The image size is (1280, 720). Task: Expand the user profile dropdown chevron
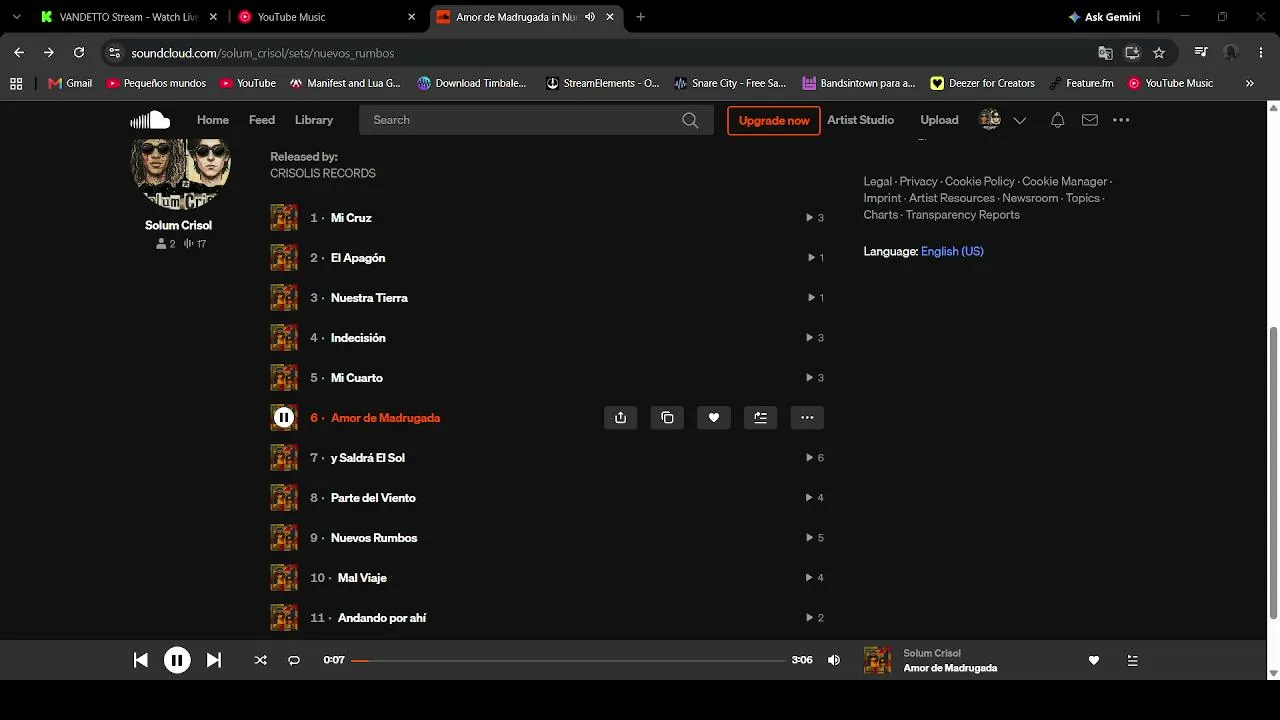coord(1019,120)
